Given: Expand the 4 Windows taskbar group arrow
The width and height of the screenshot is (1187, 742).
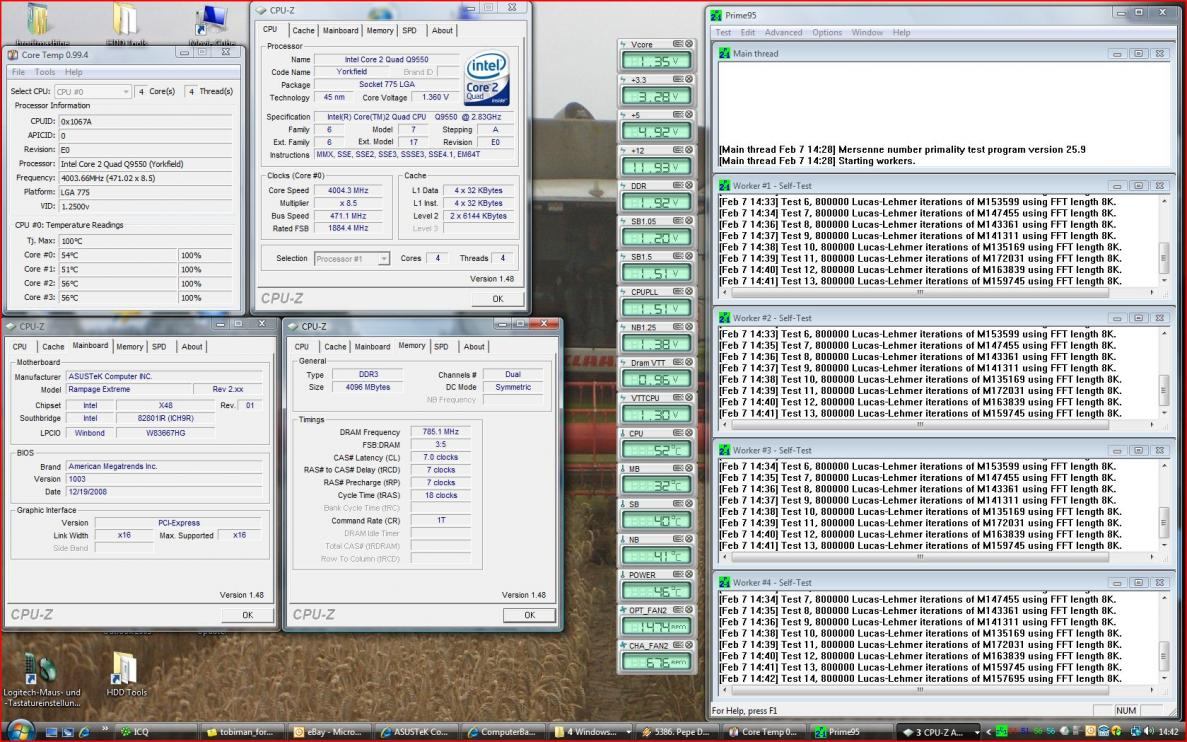Looking at the screenshot, I should 628,732.
